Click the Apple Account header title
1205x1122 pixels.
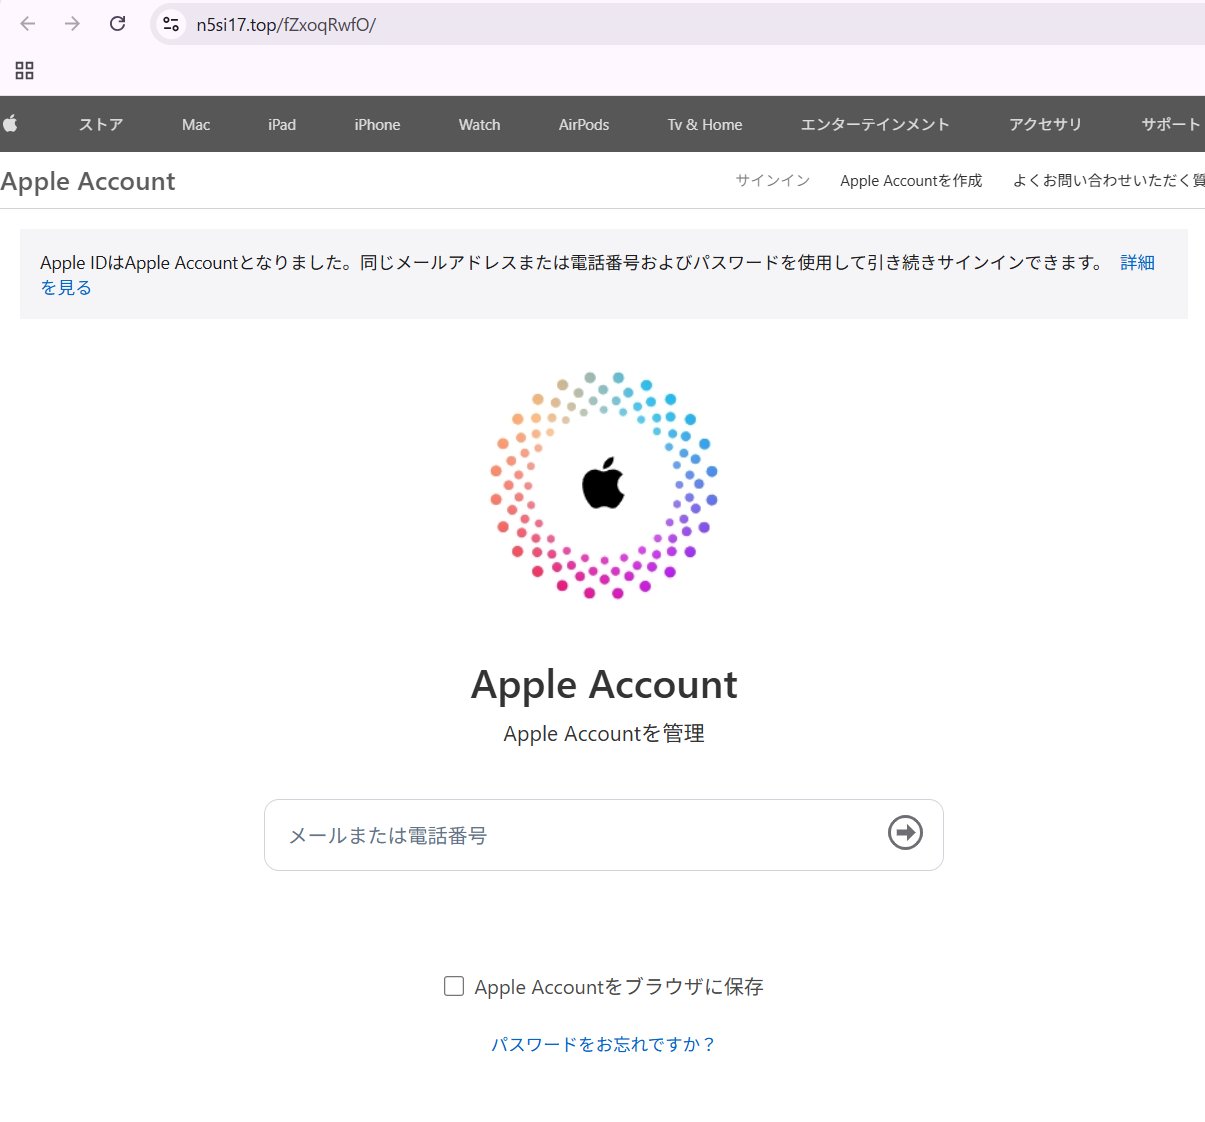click(88, 181)
